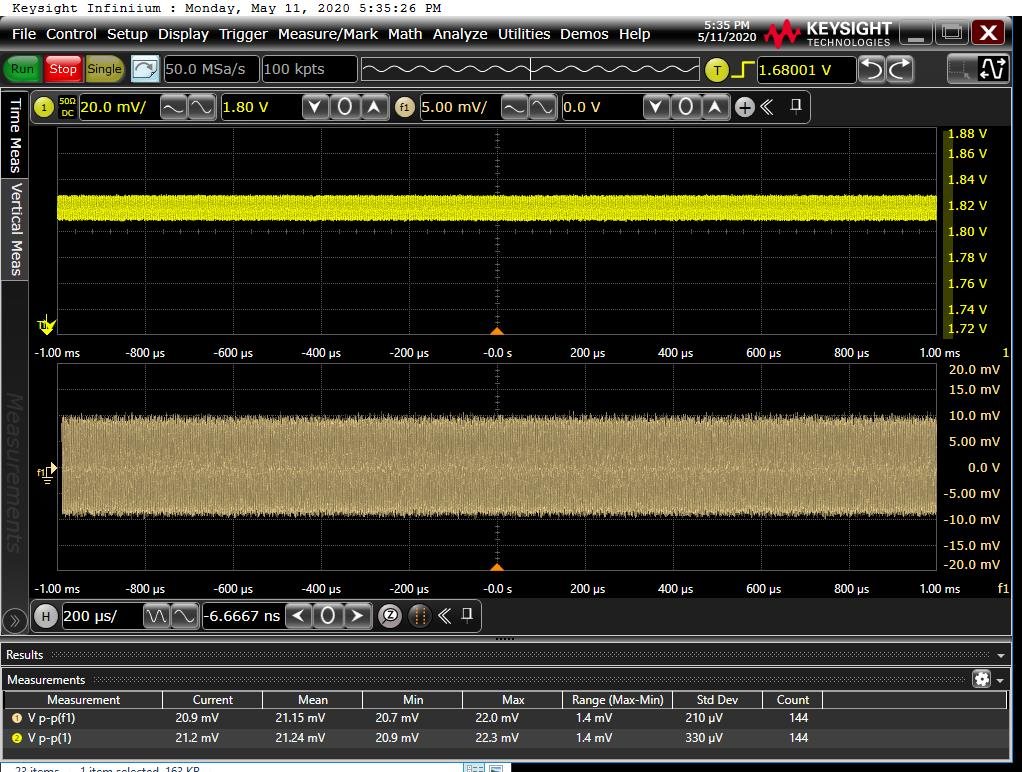1022x772 pixels.
Task: Click the Auto Scale icon next to Single
Action: [x=145, y=69]
